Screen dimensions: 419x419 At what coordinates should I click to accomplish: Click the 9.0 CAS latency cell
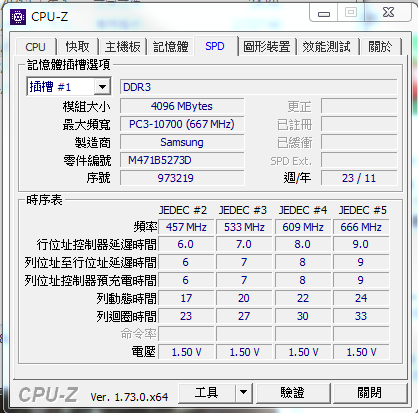[361, 244]
